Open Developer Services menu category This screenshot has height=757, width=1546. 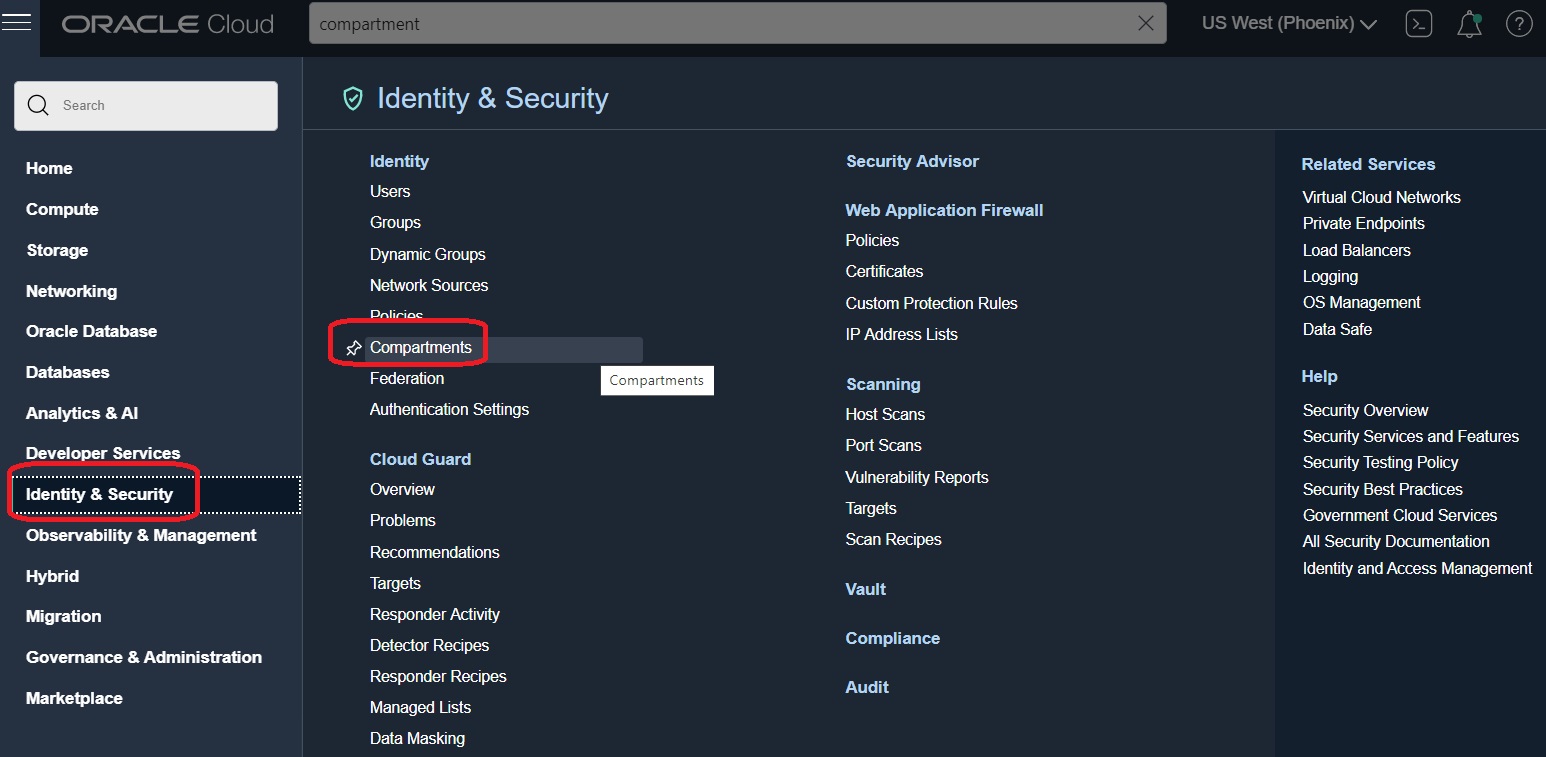103,453
